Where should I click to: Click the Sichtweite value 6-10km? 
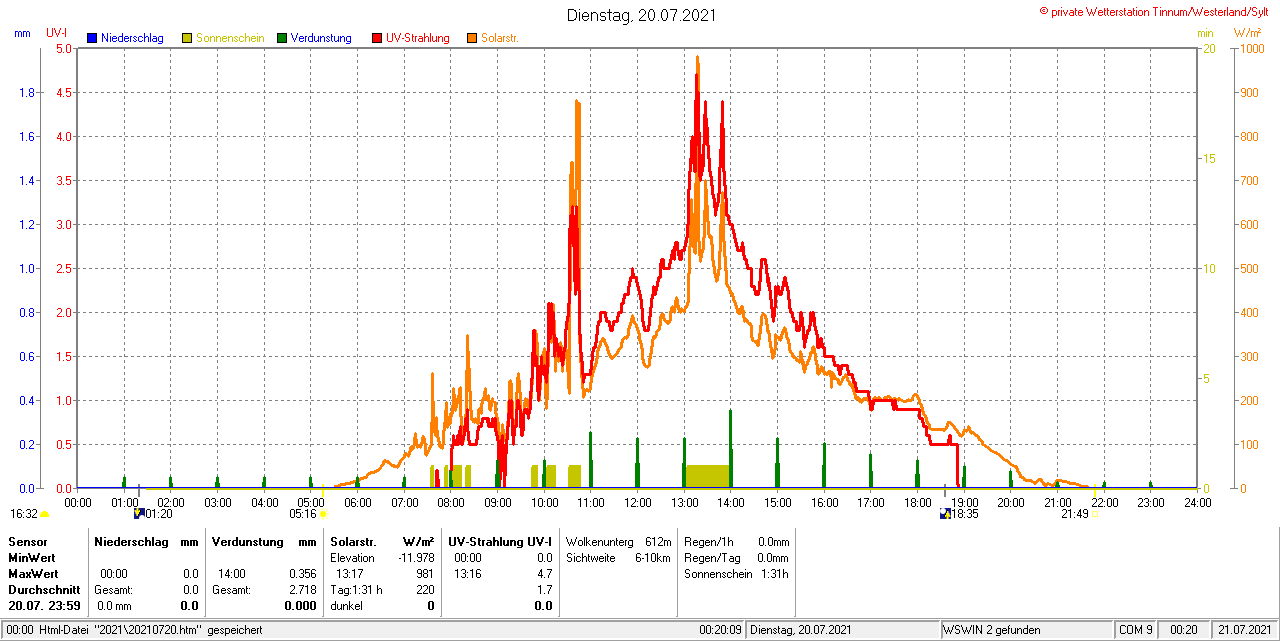tap(652, 557)
